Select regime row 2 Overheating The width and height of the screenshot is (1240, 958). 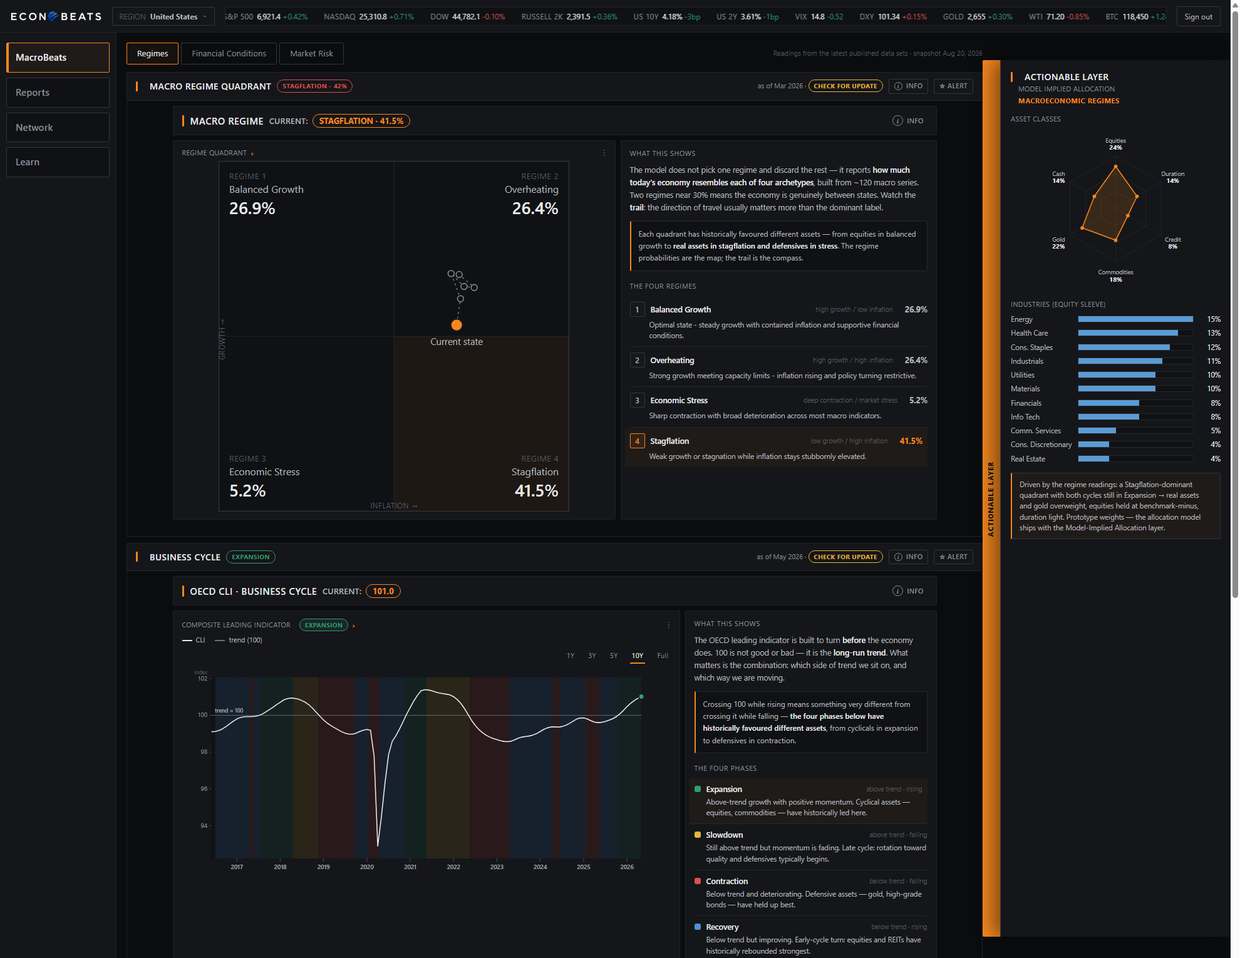tap(779, 367)
